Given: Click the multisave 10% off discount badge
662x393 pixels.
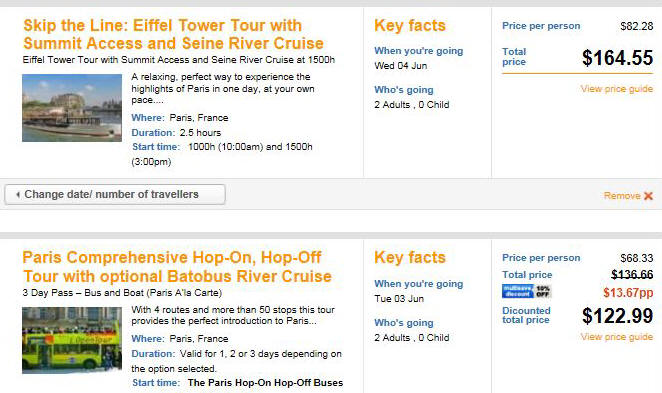Looking at the screenshot, I should pyautogui.click(x=526, y=291).
